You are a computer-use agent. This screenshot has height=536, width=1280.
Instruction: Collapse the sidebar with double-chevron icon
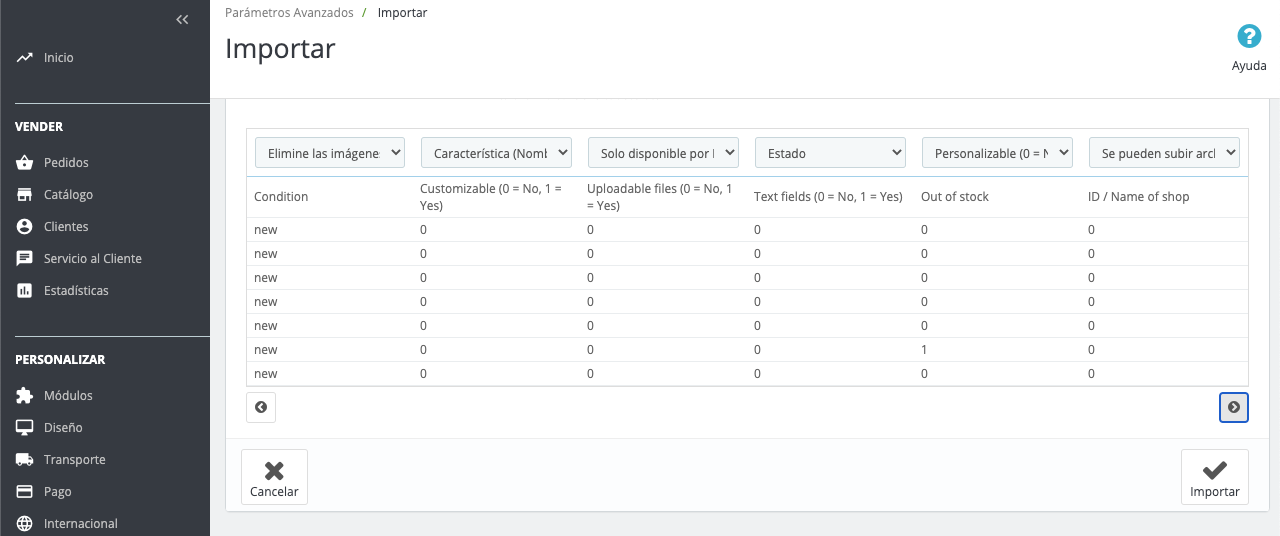tap(182, 20)
